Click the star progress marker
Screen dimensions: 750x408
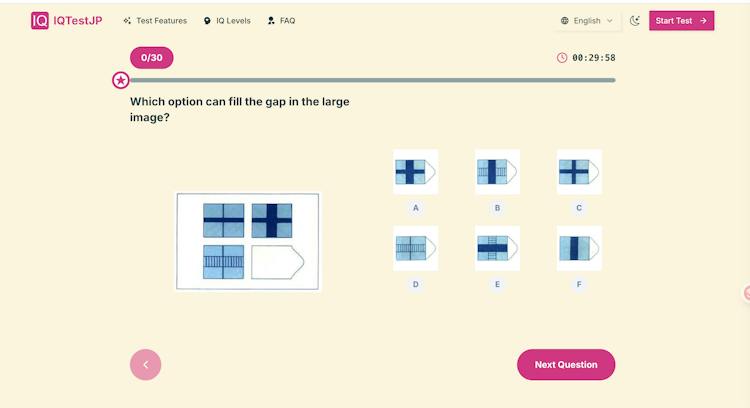point(121,80)
